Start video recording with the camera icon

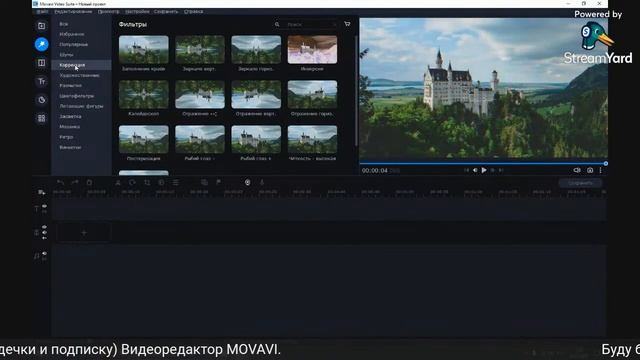[x=247, y=182]
